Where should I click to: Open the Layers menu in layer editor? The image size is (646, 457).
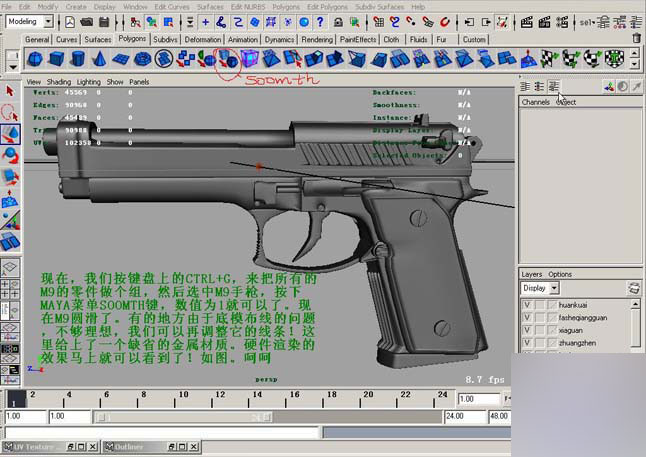click(531, 274)
